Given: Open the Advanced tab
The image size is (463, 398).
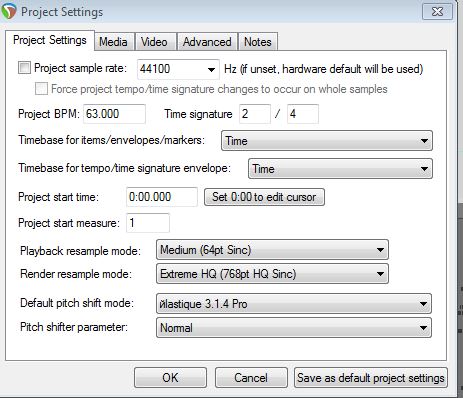Looking at the screenshot, I should pyautogui.click(x=207, y=42).
